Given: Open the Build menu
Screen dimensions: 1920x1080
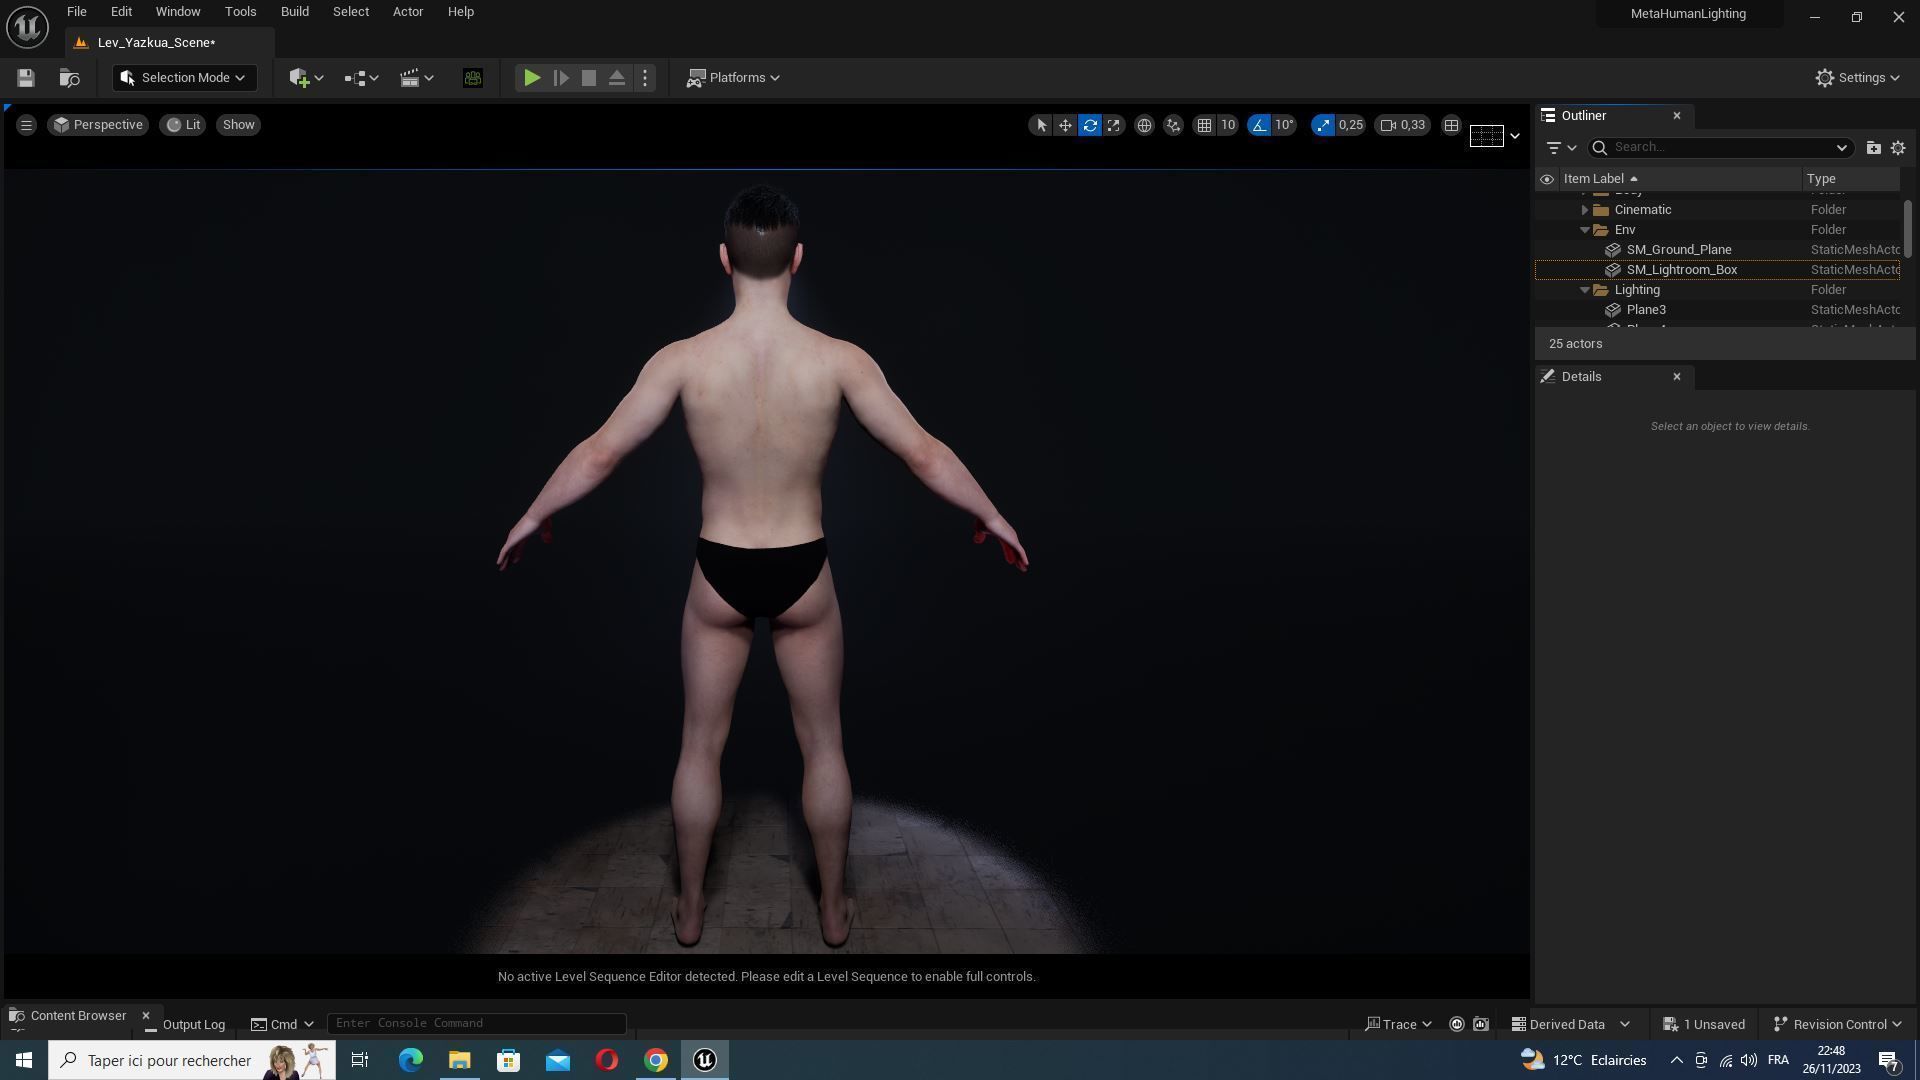Looking at the screenshot, I should coord(294,12).
